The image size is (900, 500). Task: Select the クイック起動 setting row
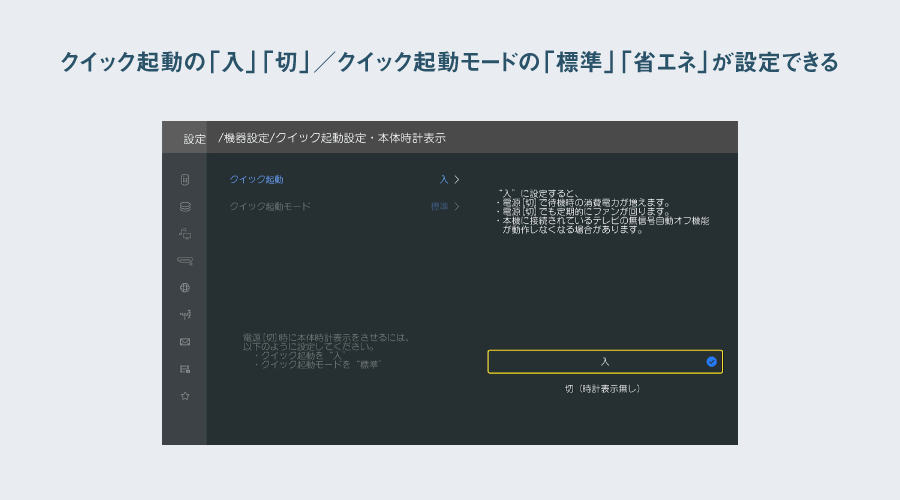344,180
